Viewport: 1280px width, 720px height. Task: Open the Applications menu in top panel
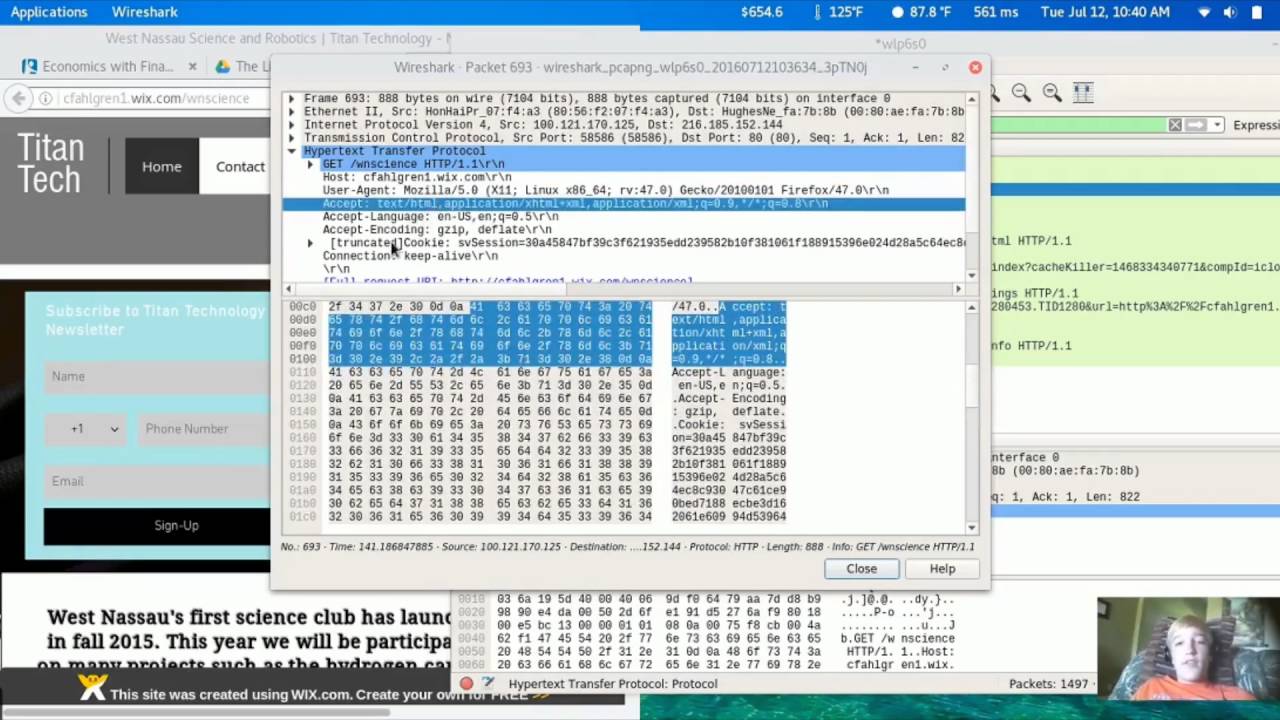click(x=49, y=12)
